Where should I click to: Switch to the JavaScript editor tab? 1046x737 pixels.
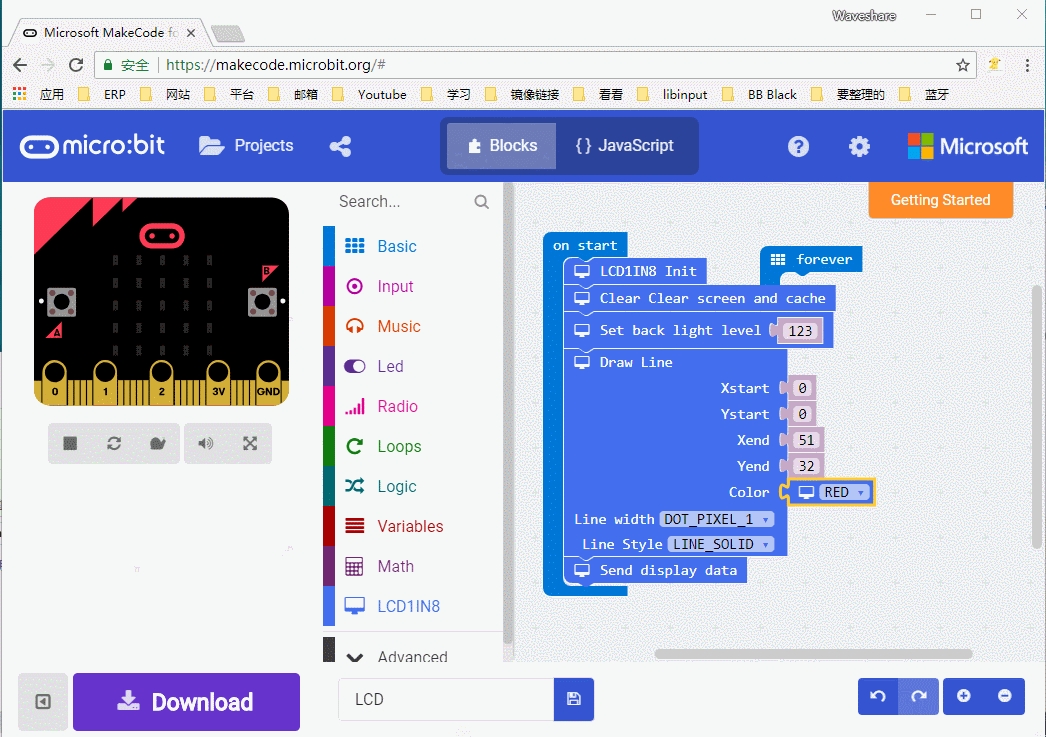tap(624, 146)
